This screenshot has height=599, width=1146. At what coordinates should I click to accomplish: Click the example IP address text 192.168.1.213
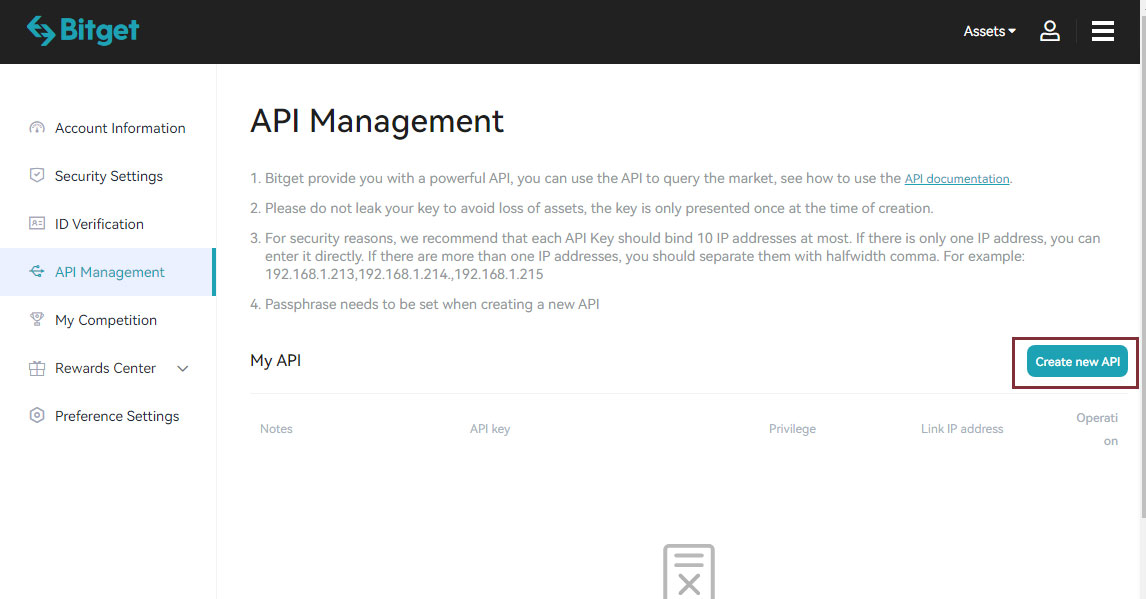tap(310, 275)
